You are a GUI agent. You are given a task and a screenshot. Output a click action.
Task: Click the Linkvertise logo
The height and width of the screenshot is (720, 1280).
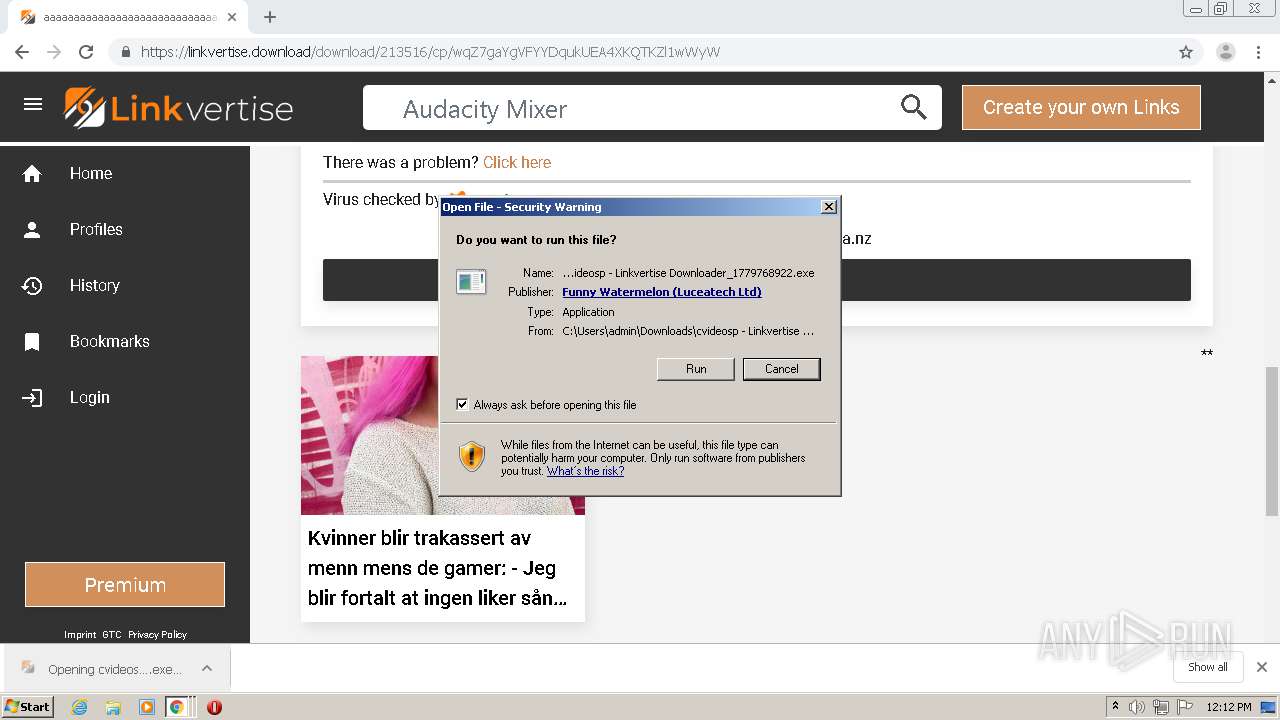179,108
